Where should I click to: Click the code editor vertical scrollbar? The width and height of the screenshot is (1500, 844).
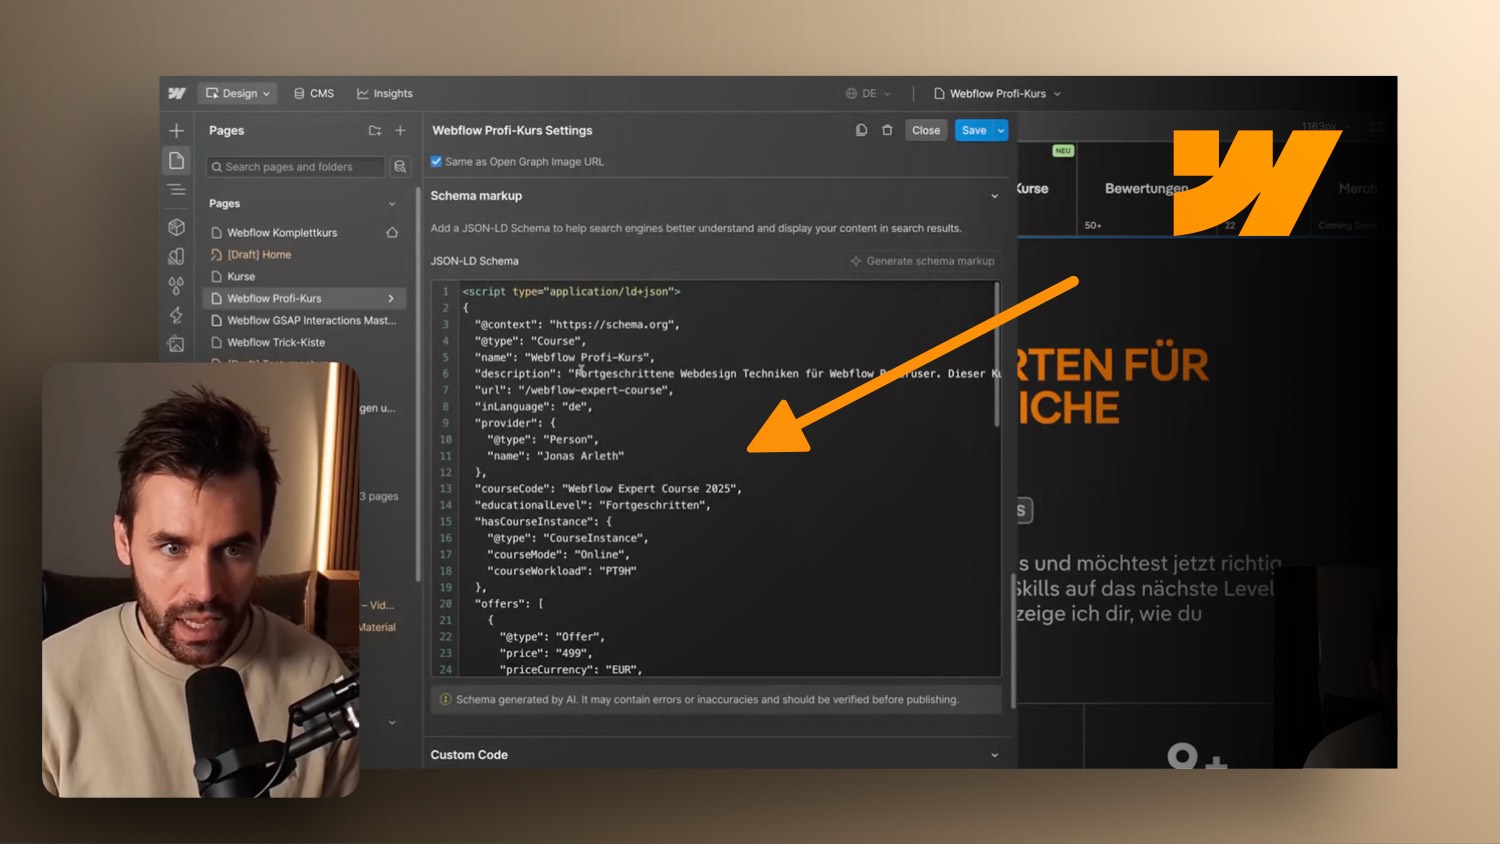[x=997, y=355]
